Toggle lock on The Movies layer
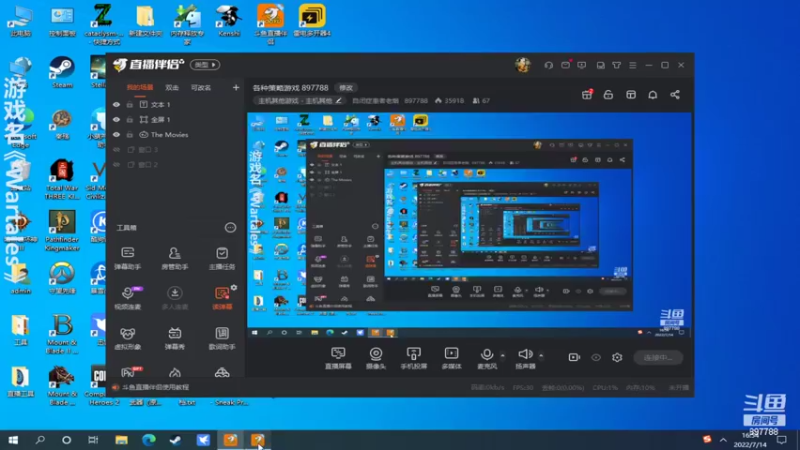The image size is (800, 450). tap(130, 135)
